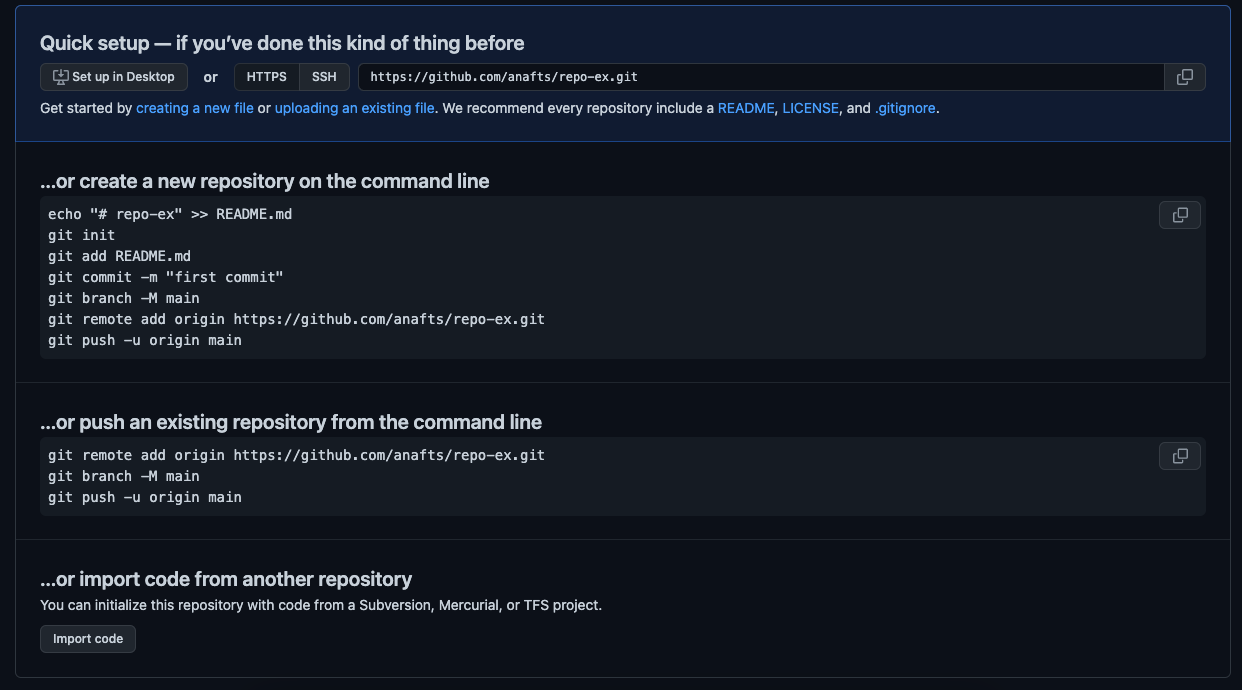Click the Set up in Desktop button
The image size is (1242, 690).
click(x=113, y=76)
